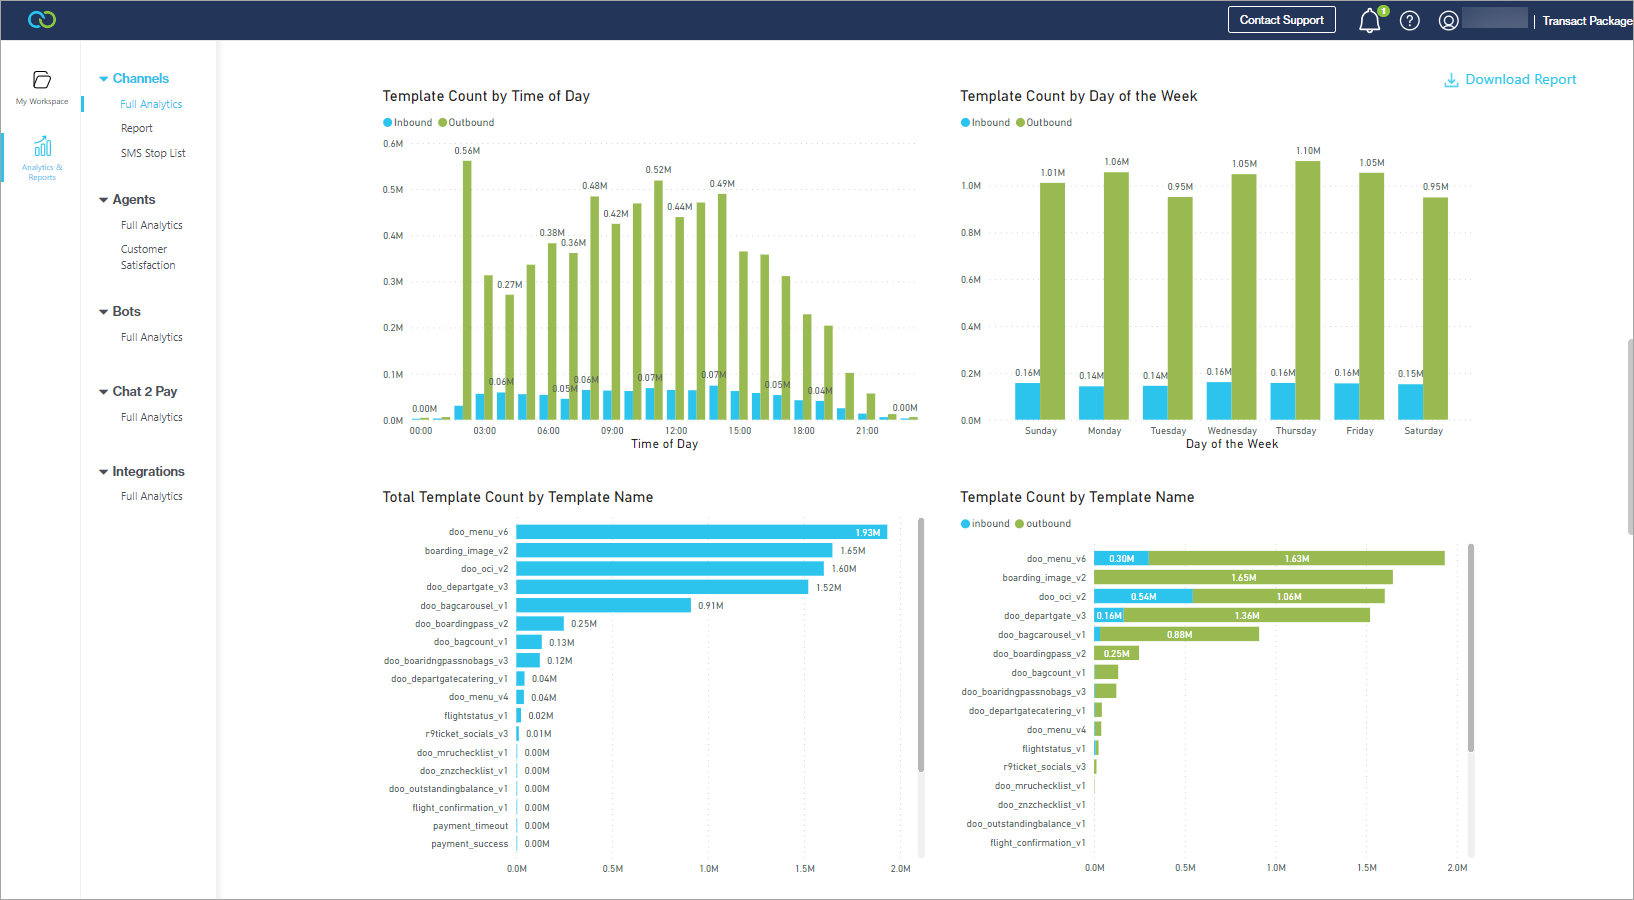Open SMS Stop List under Channels
Image resolution: width=1634 pixels, height=900 pixels.
point(153,153)
